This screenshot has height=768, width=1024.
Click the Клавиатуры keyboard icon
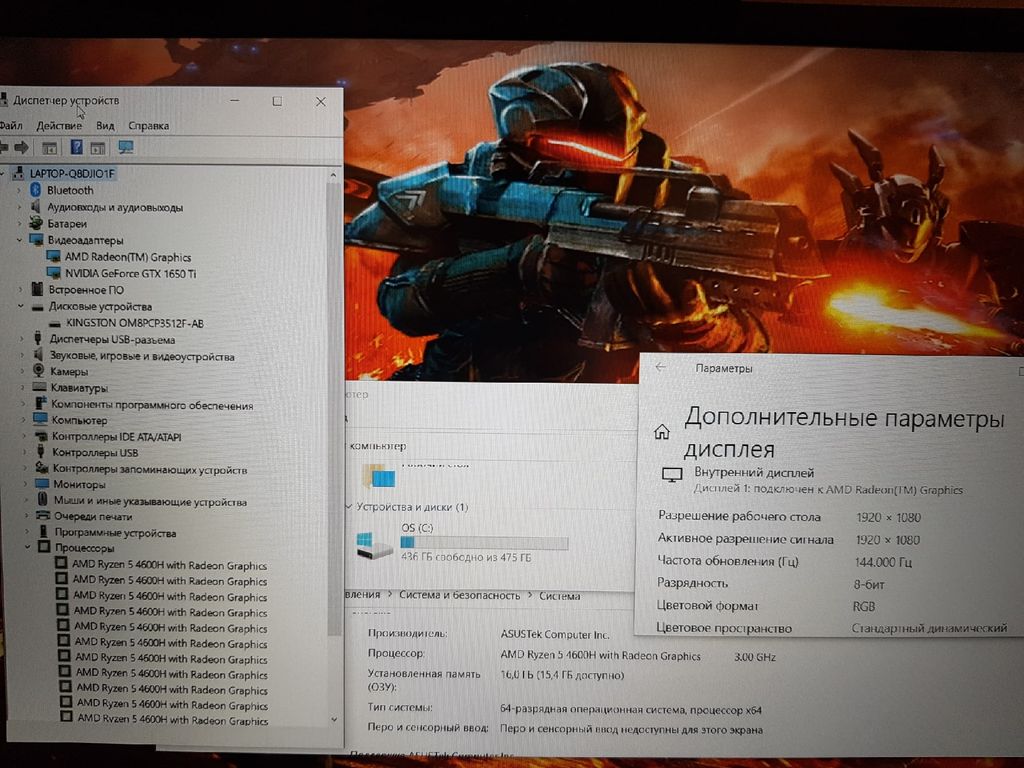tap(40, 387)
